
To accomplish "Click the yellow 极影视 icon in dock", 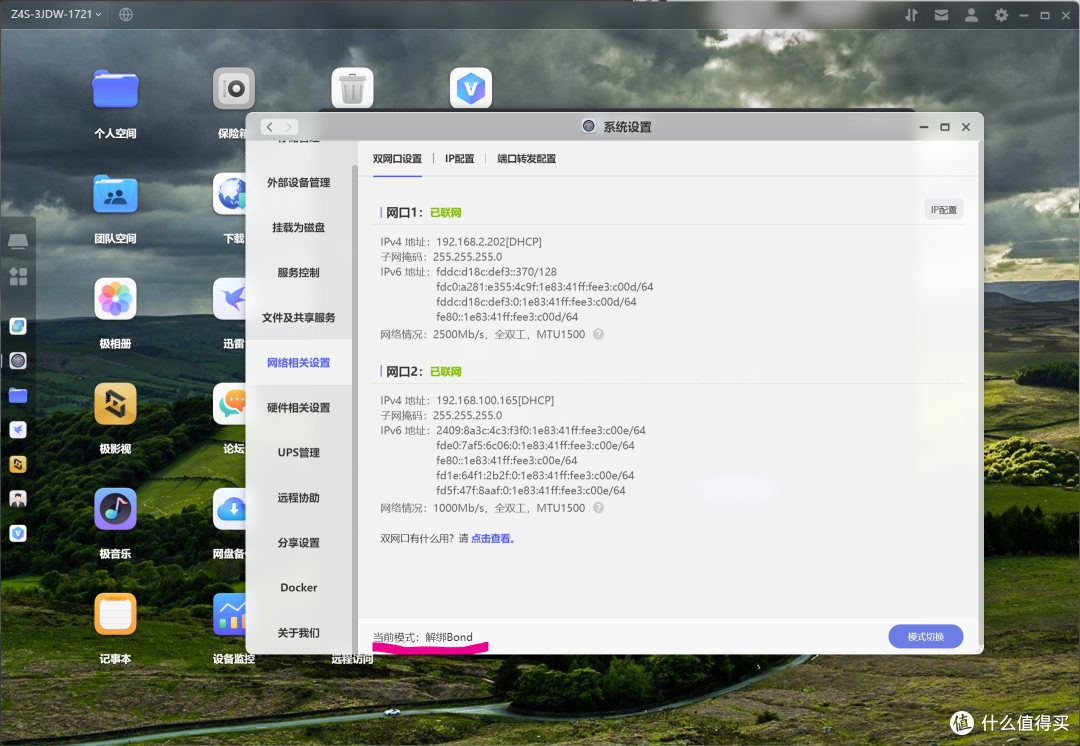I will pos(18,464).
